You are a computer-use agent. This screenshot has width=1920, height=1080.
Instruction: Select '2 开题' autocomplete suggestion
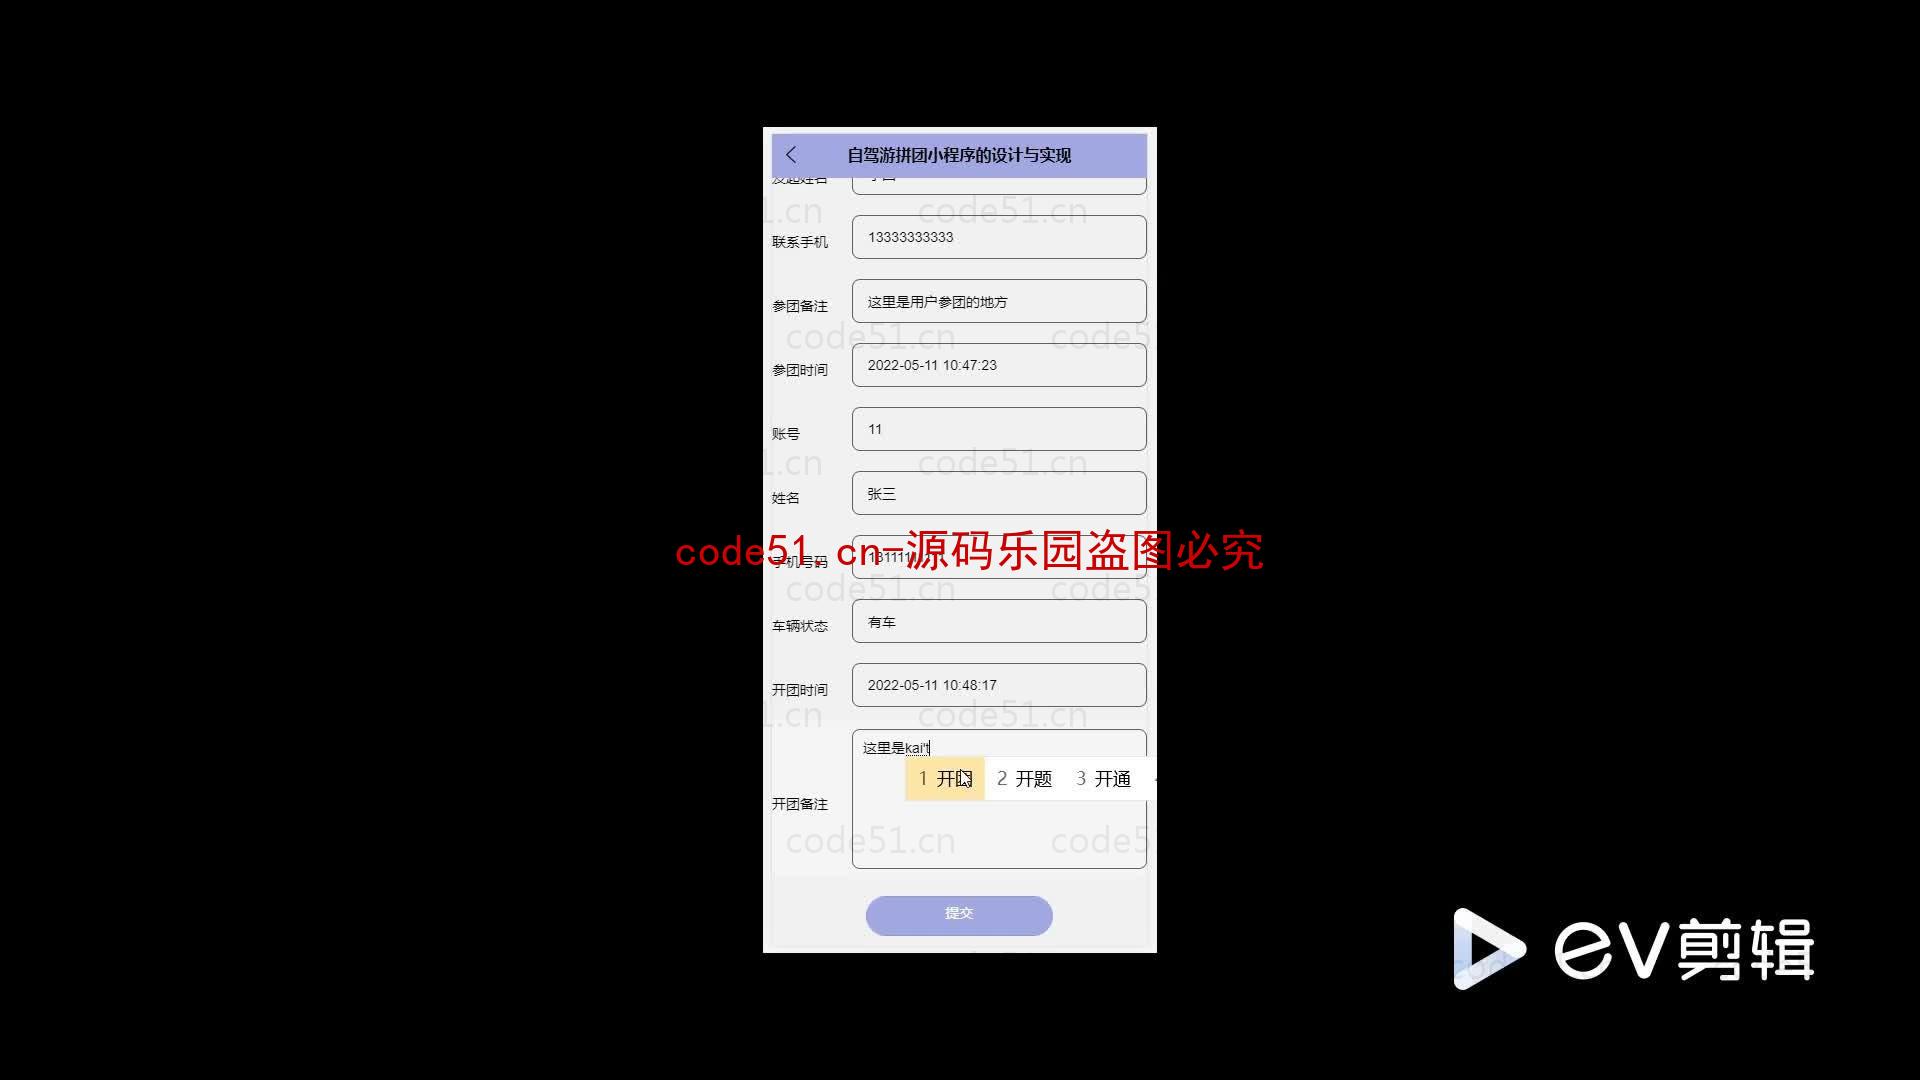pos(1025,778)
